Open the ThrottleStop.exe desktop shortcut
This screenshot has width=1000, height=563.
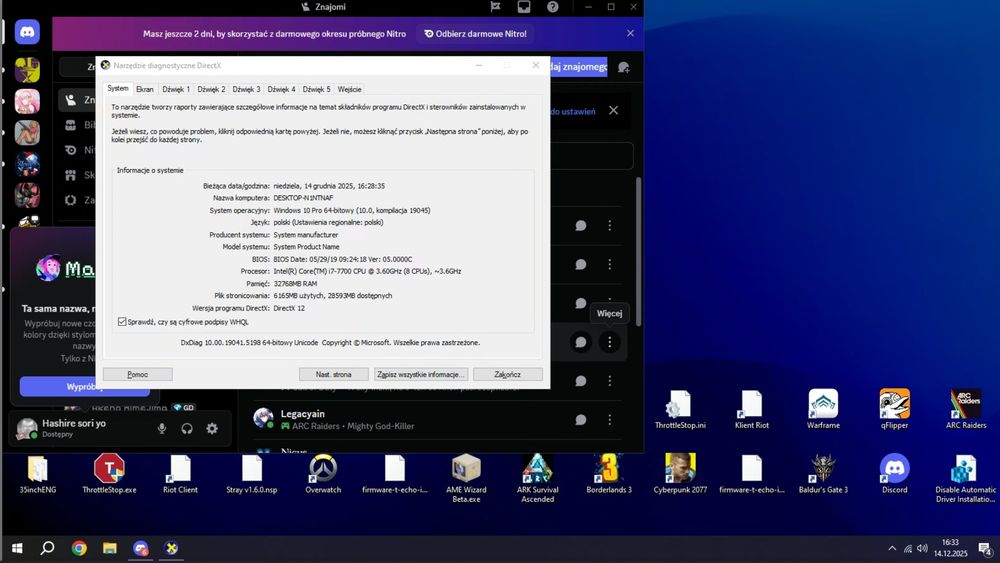[x=109, y=474]
